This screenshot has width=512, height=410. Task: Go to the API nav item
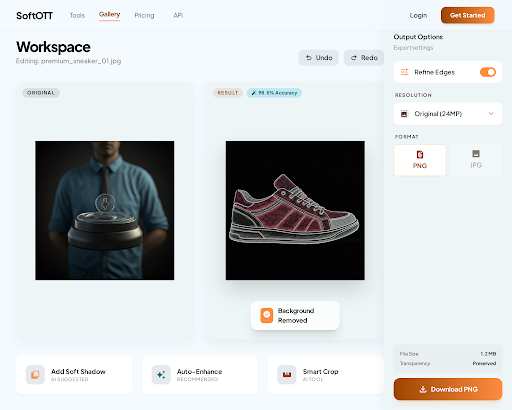178,15
